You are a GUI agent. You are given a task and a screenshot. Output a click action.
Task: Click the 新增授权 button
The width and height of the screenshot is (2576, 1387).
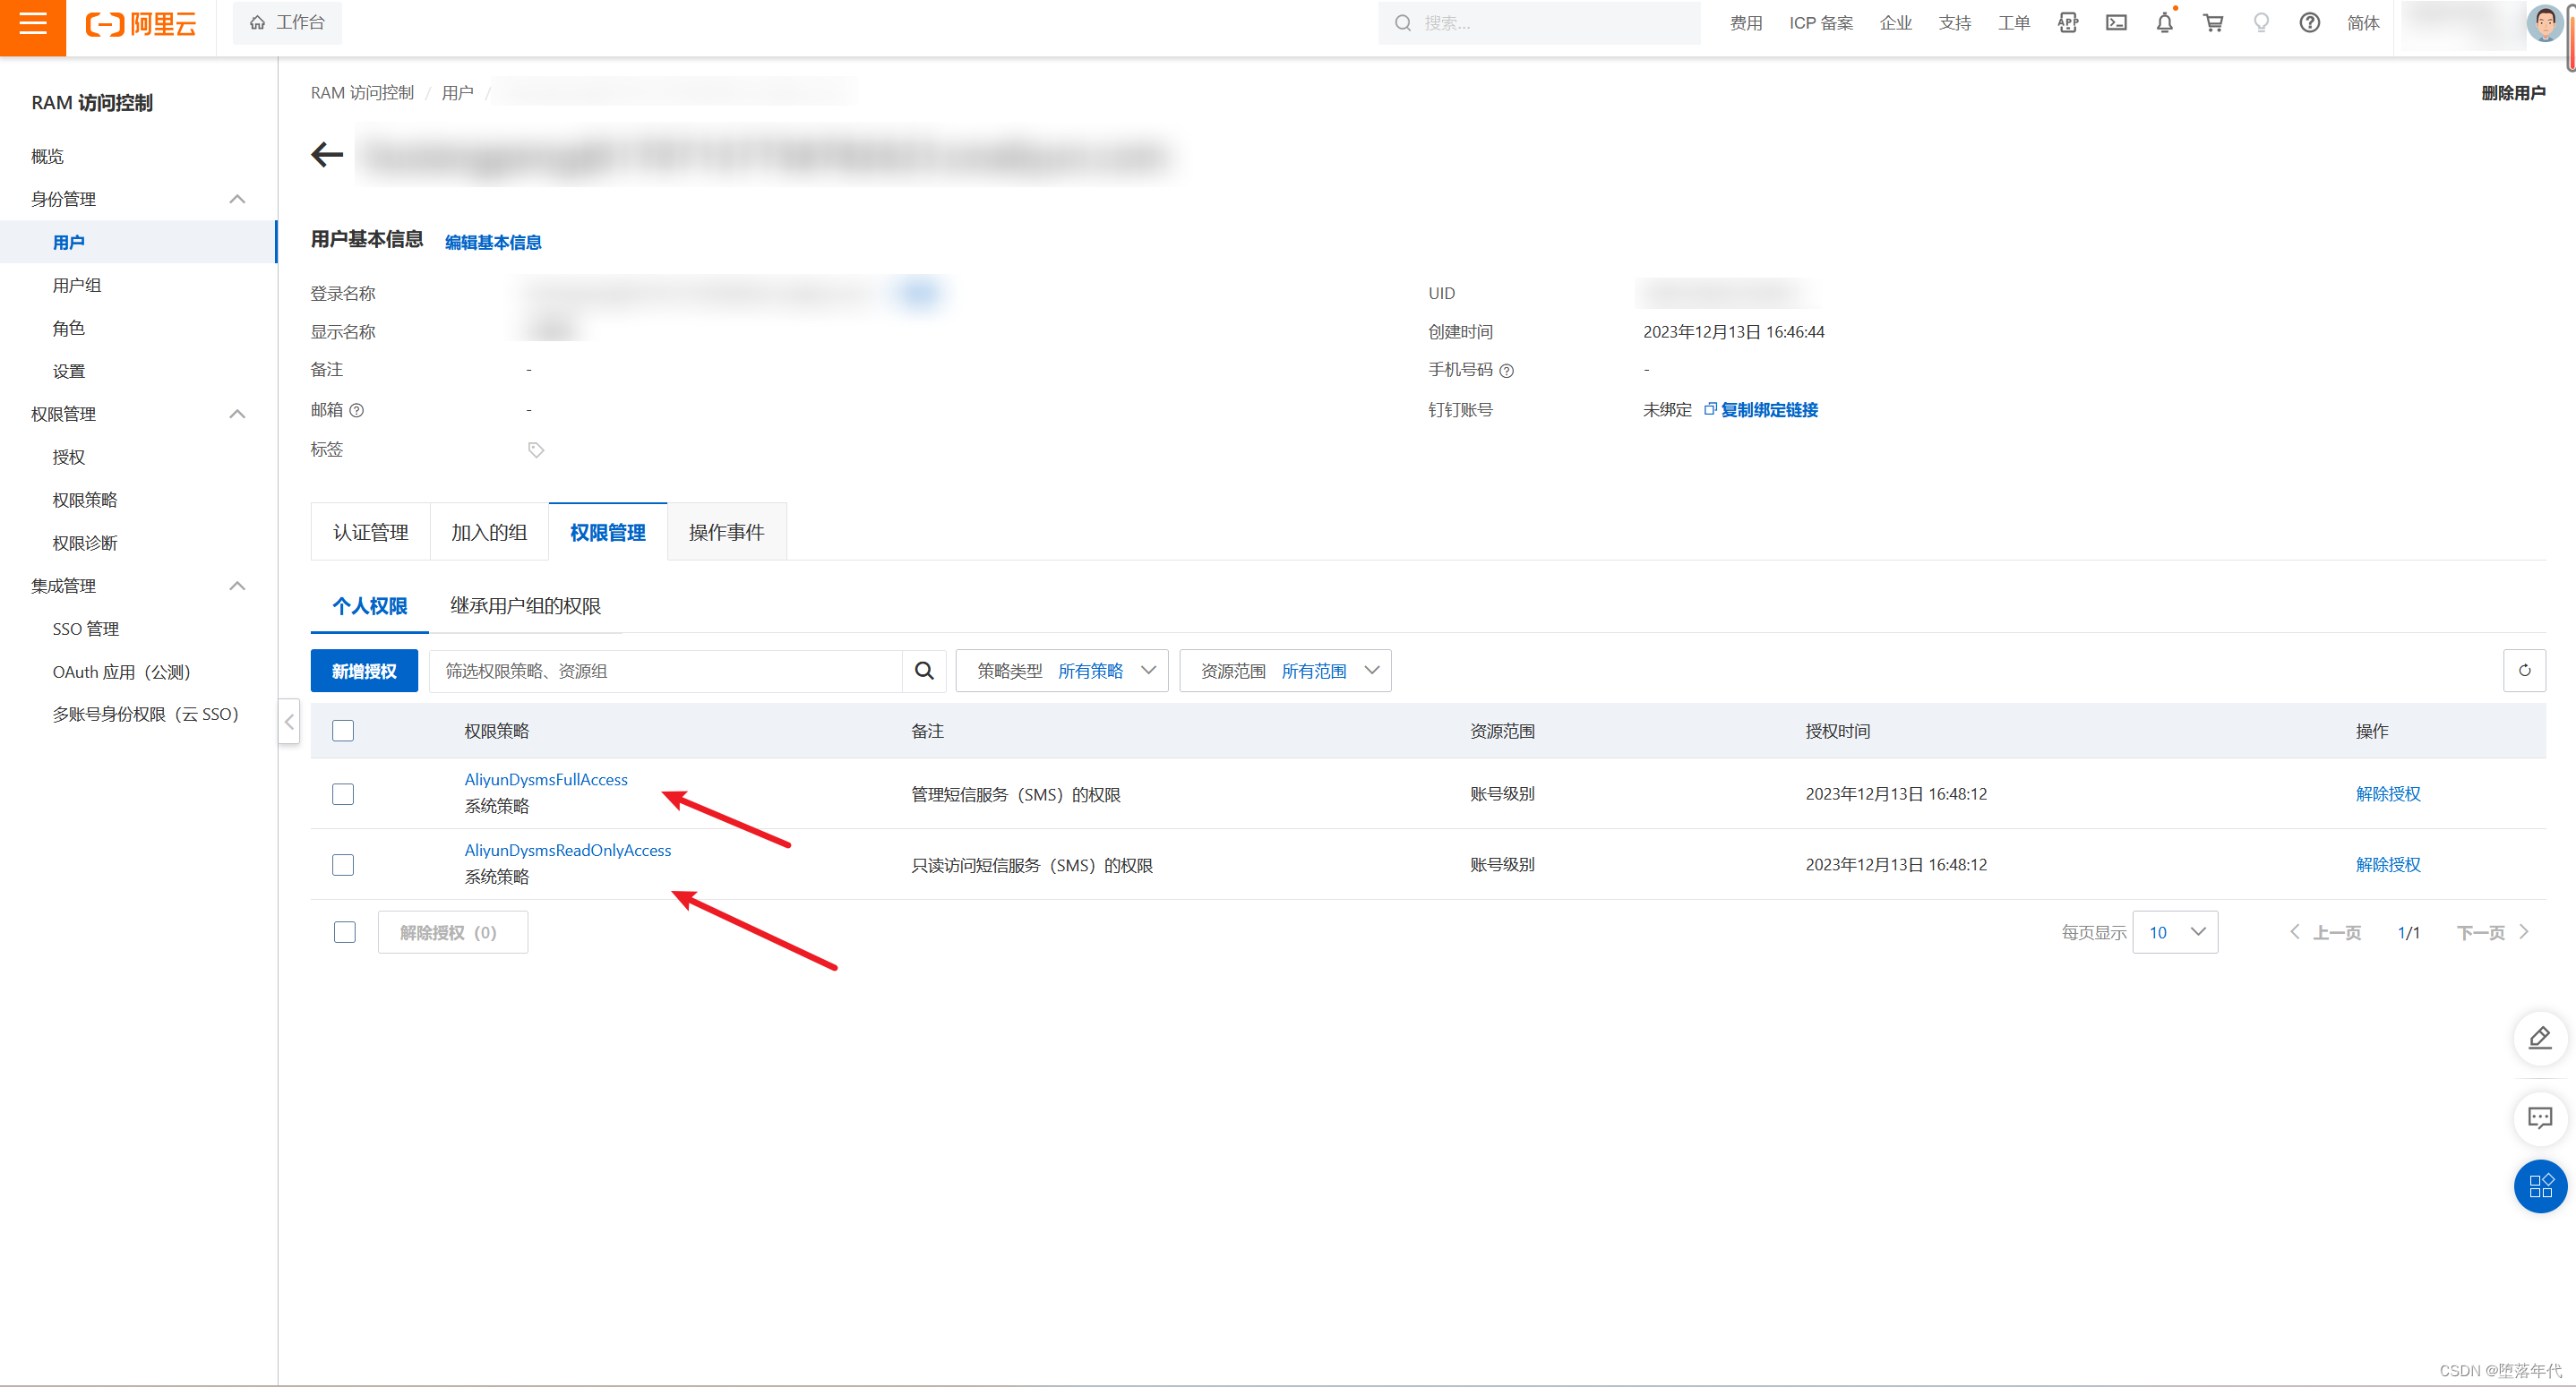tap(364, 671)
